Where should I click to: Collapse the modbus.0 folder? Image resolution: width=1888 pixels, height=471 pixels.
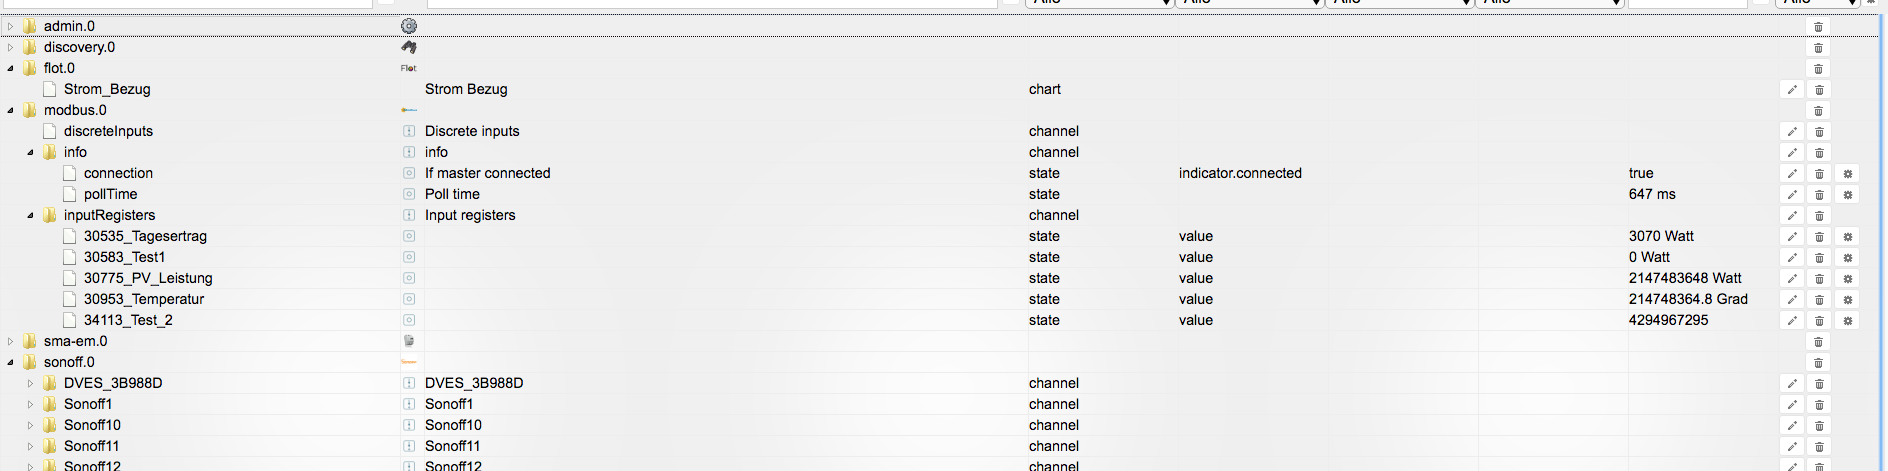(x=11, y=110)
